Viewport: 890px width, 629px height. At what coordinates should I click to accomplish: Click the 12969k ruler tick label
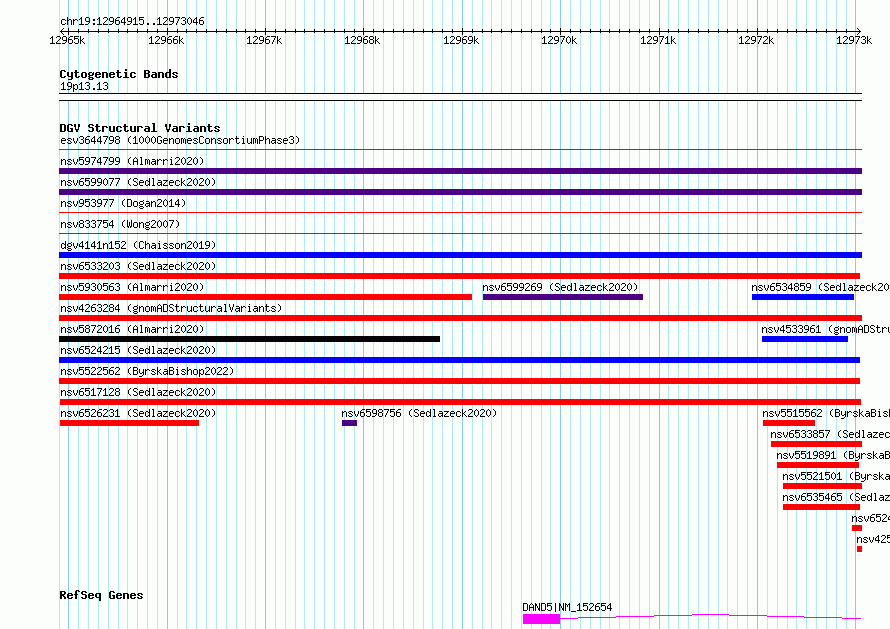[x=461, y=40]
